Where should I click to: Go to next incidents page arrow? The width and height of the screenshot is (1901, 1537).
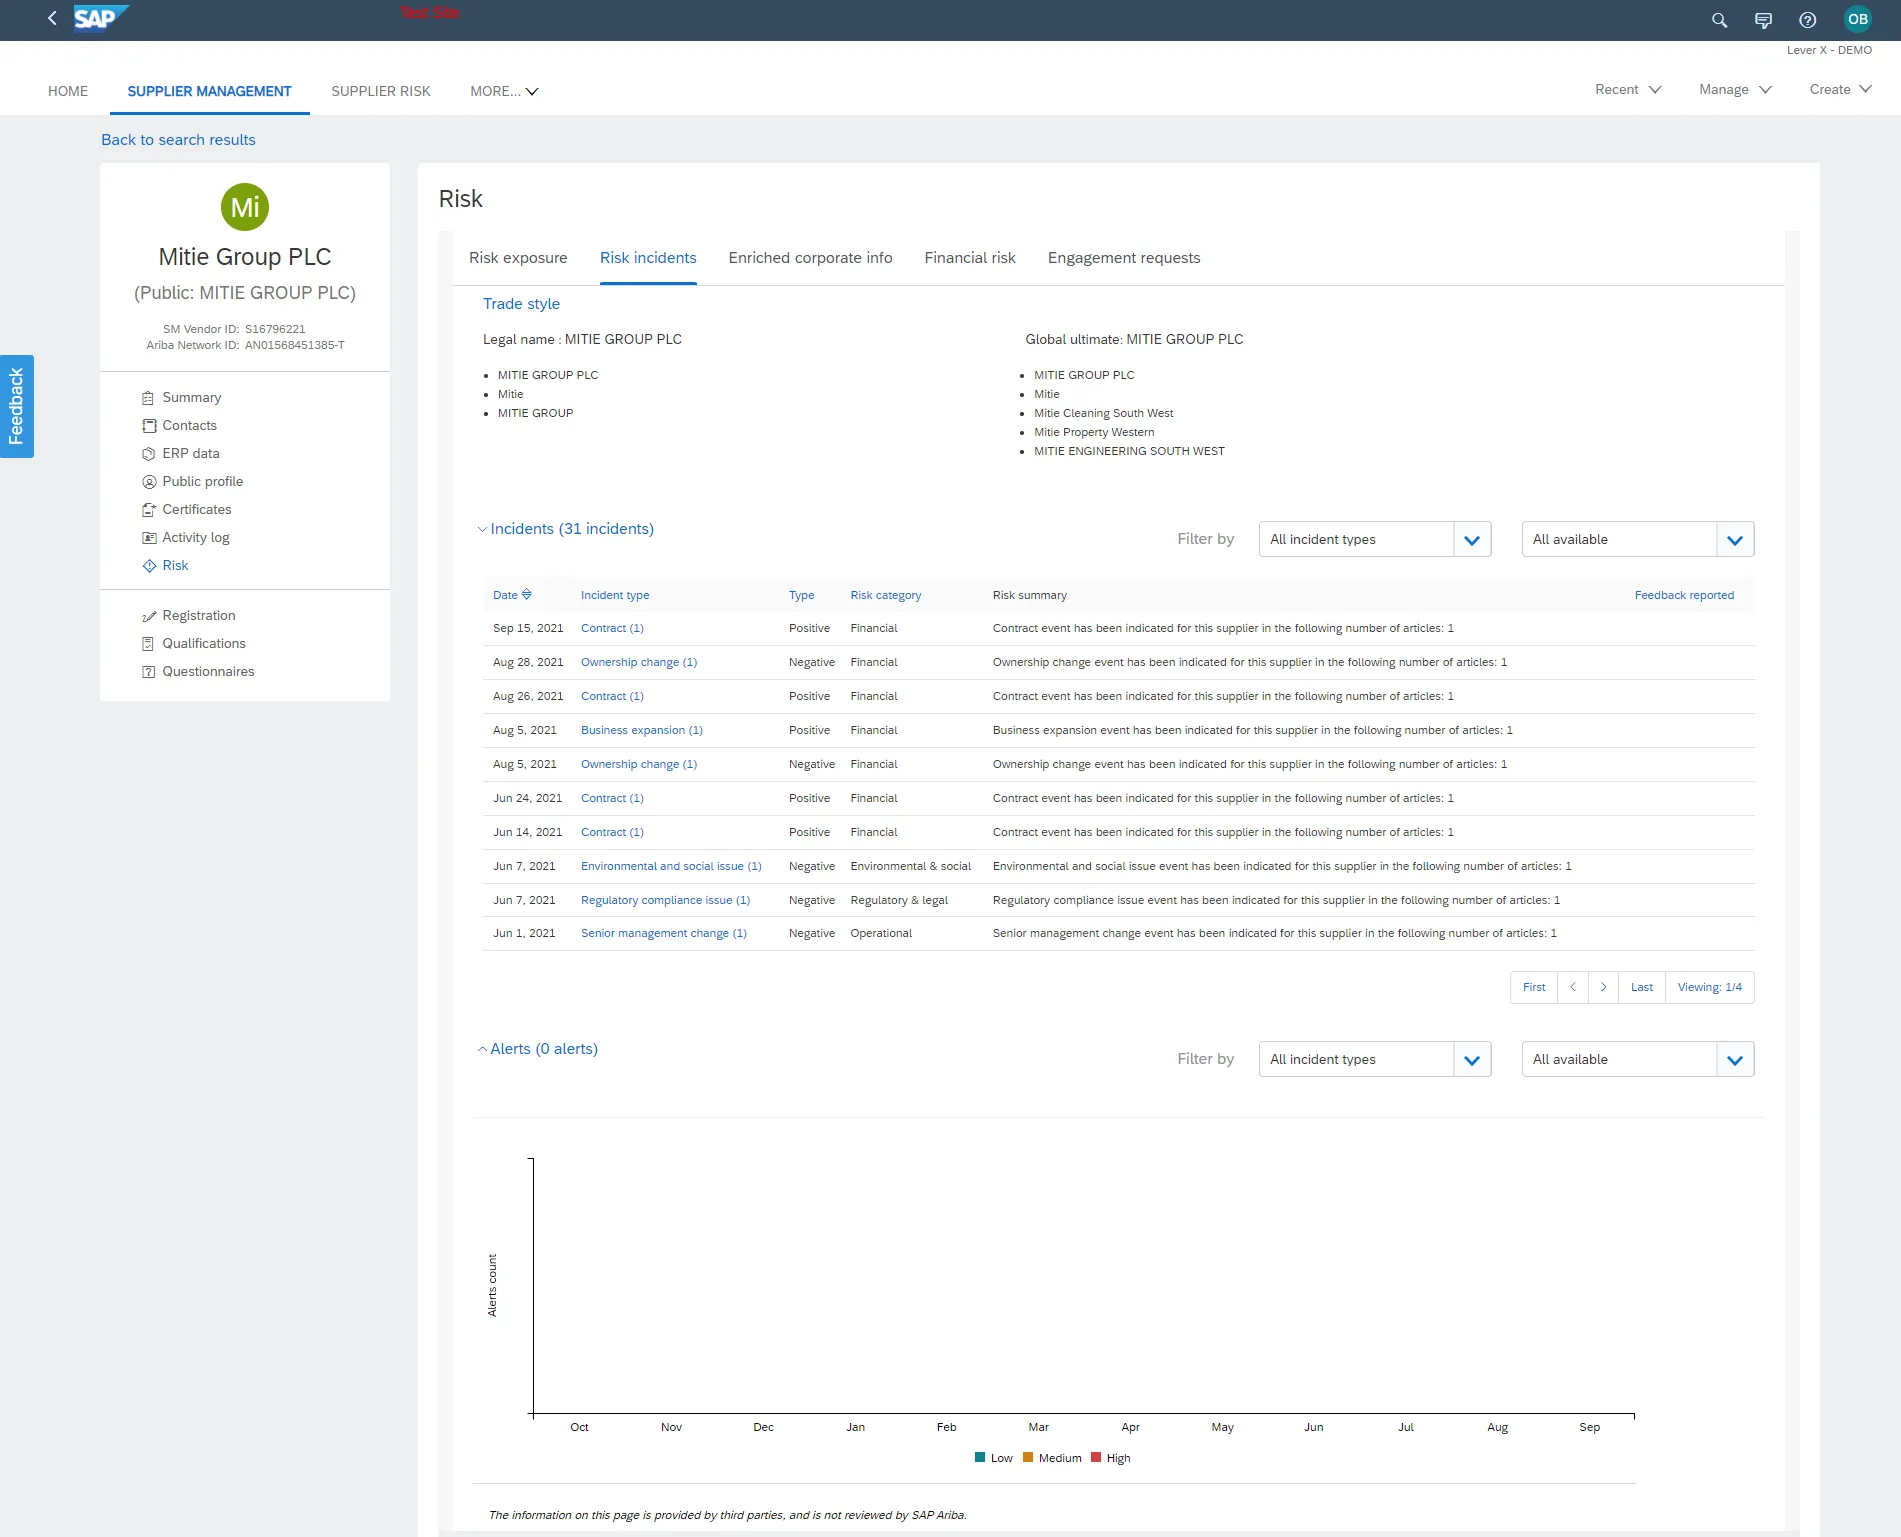click(x=1603, y=987)
